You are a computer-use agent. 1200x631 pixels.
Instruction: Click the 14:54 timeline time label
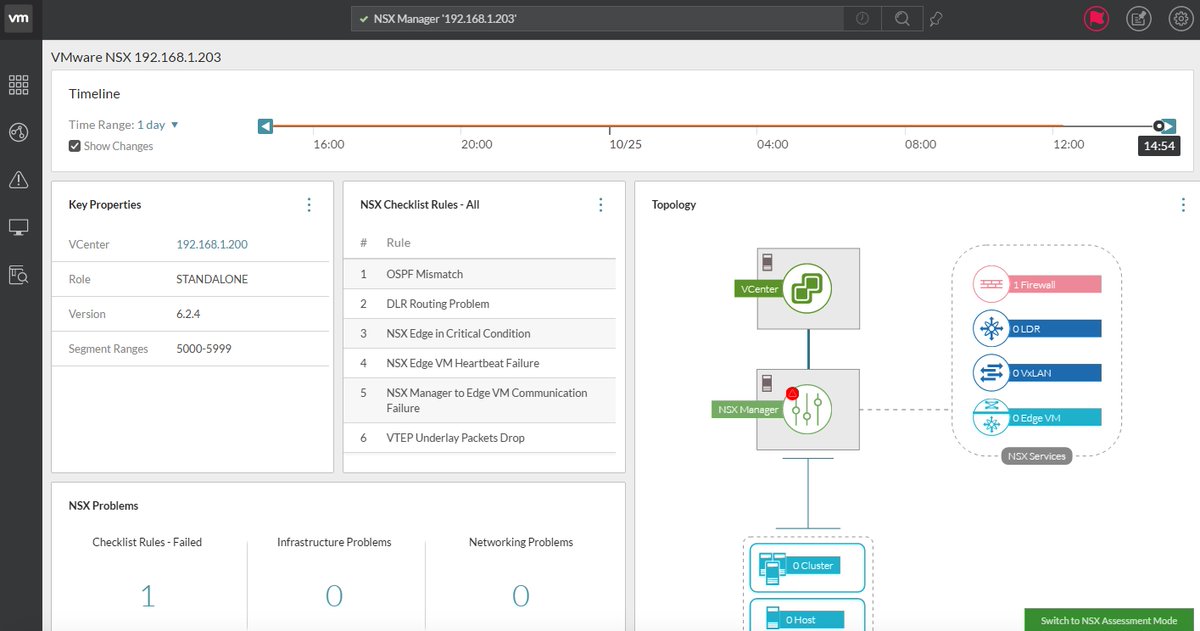(x=1159, y=146)
